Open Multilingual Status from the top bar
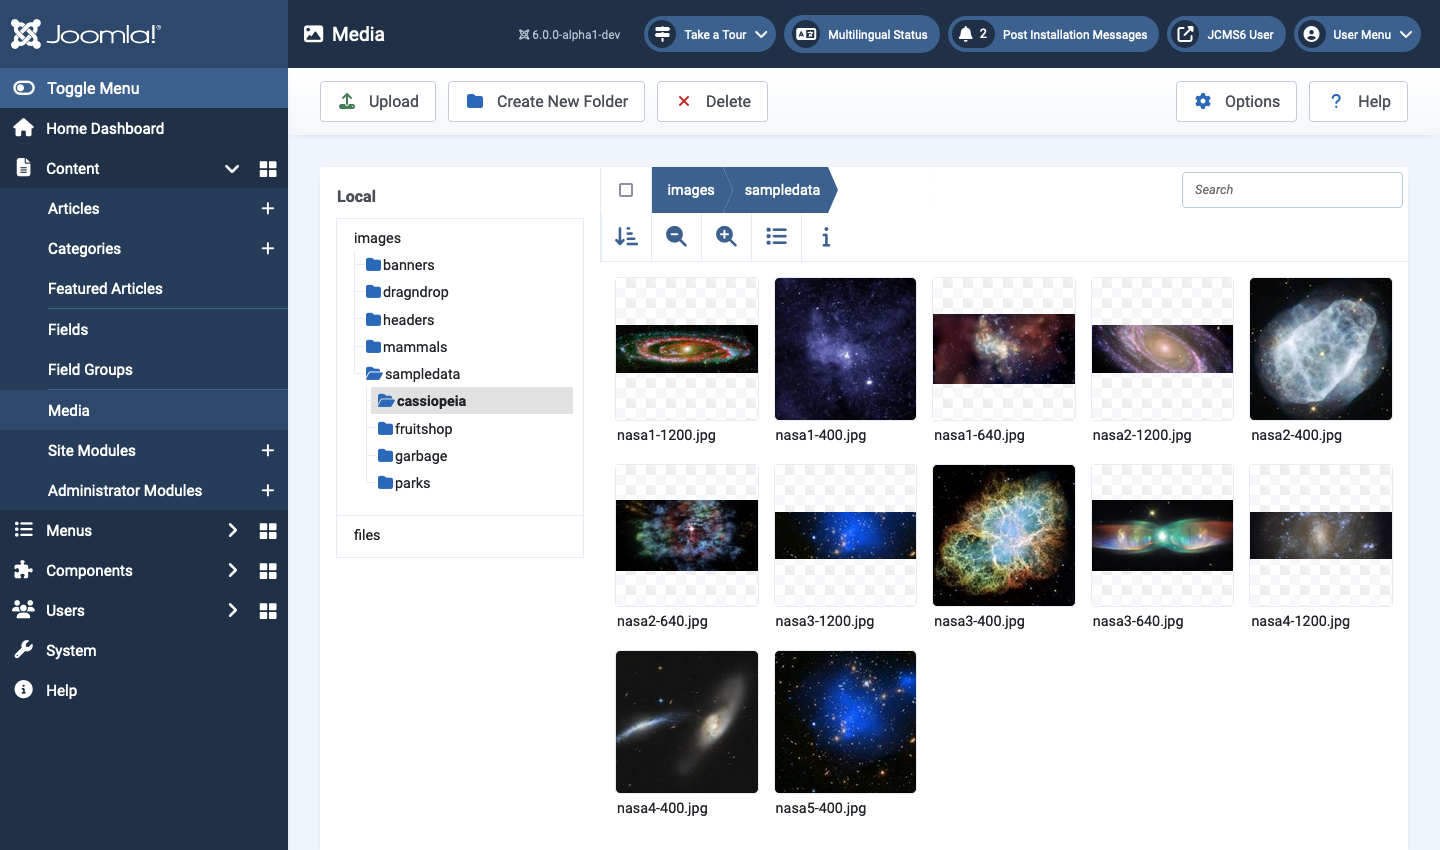This screenshot has width=1440, height=850. pos(861,34)
